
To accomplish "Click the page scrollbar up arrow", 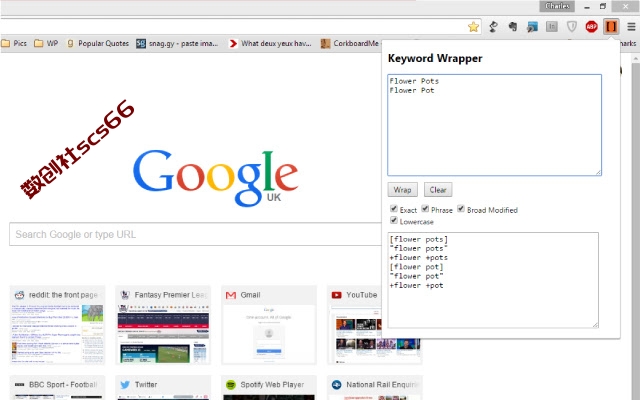I will (636, 59).
